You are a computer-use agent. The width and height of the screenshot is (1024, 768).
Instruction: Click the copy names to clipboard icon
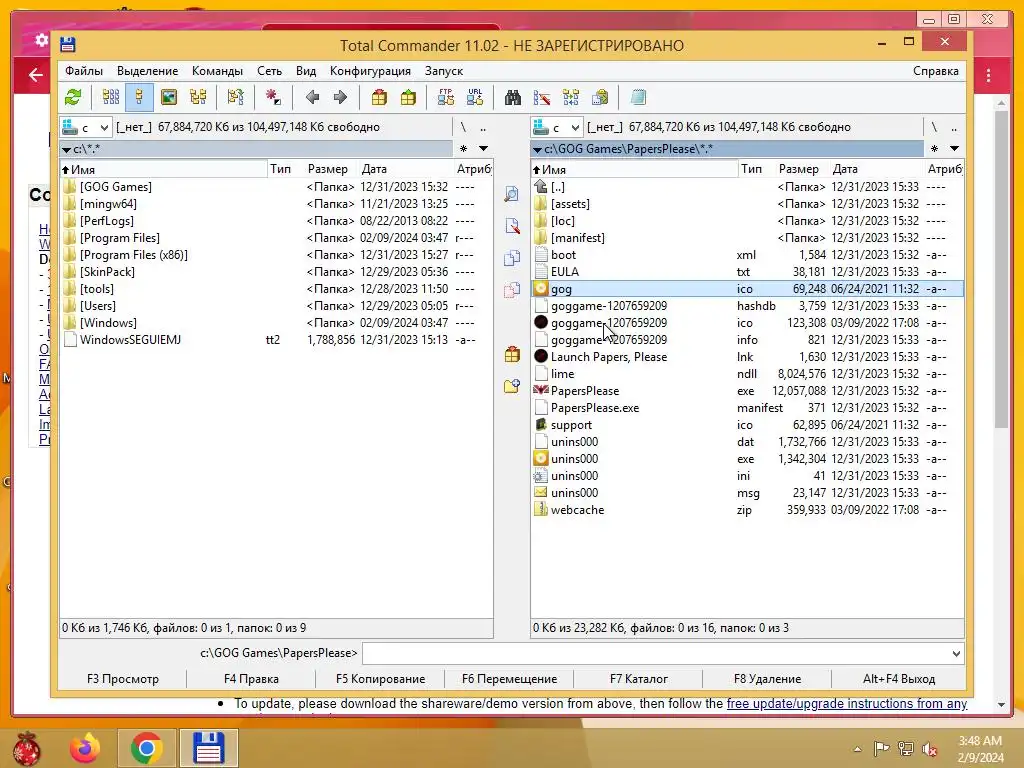pos(600,98)
